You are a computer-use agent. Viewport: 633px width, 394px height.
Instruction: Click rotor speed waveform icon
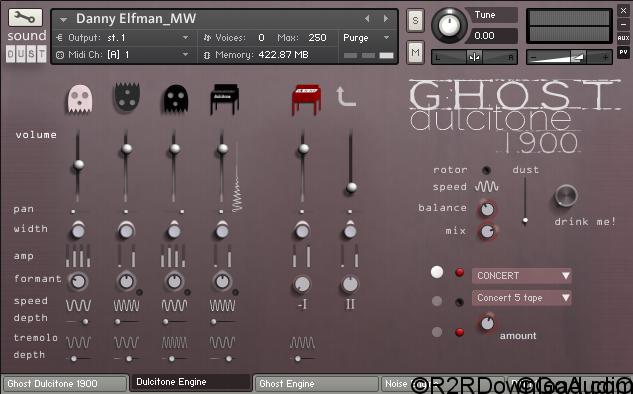tap(486, 187)
